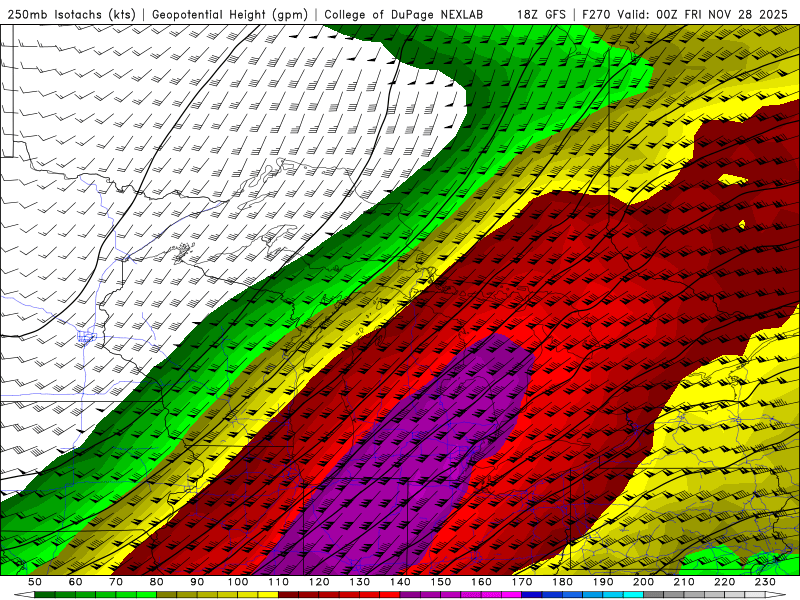Click the 80 value on the color scale
The width and height of the screenshot is (800, 600).
pos(157,582)
